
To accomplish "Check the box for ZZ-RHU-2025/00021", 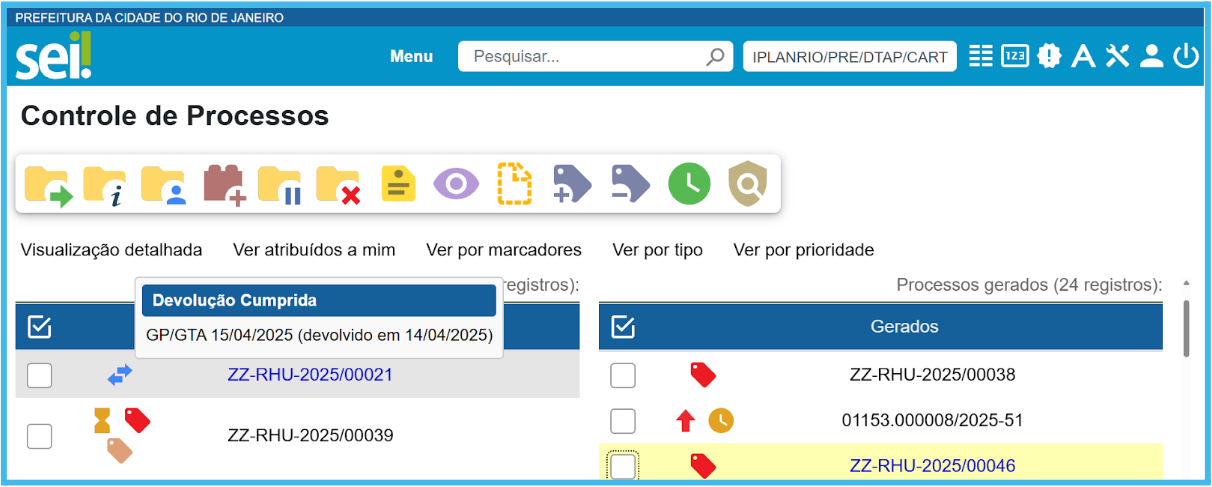I will click(x=39, y=376).
